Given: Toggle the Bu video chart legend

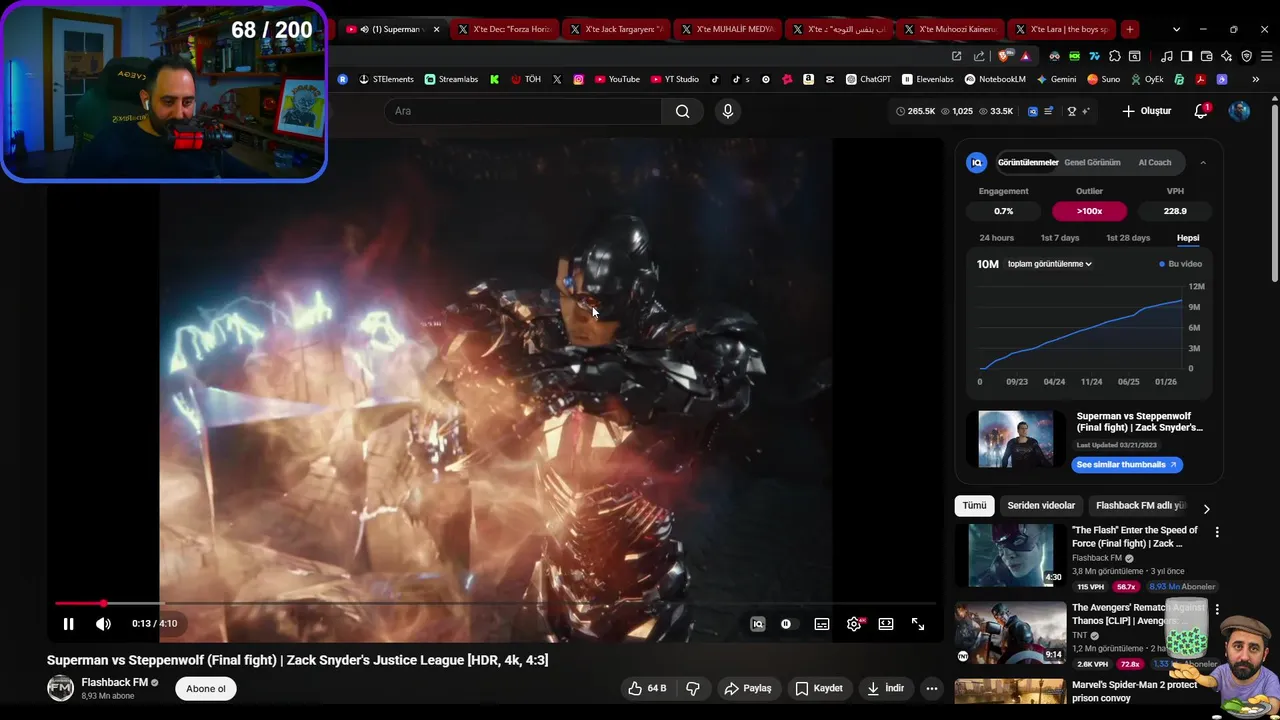Looking at the screenshot, I should point(1180,264).
